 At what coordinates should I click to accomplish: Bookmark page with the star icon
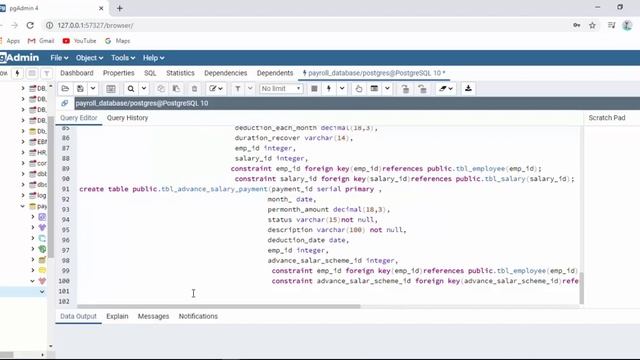[592, 25]
